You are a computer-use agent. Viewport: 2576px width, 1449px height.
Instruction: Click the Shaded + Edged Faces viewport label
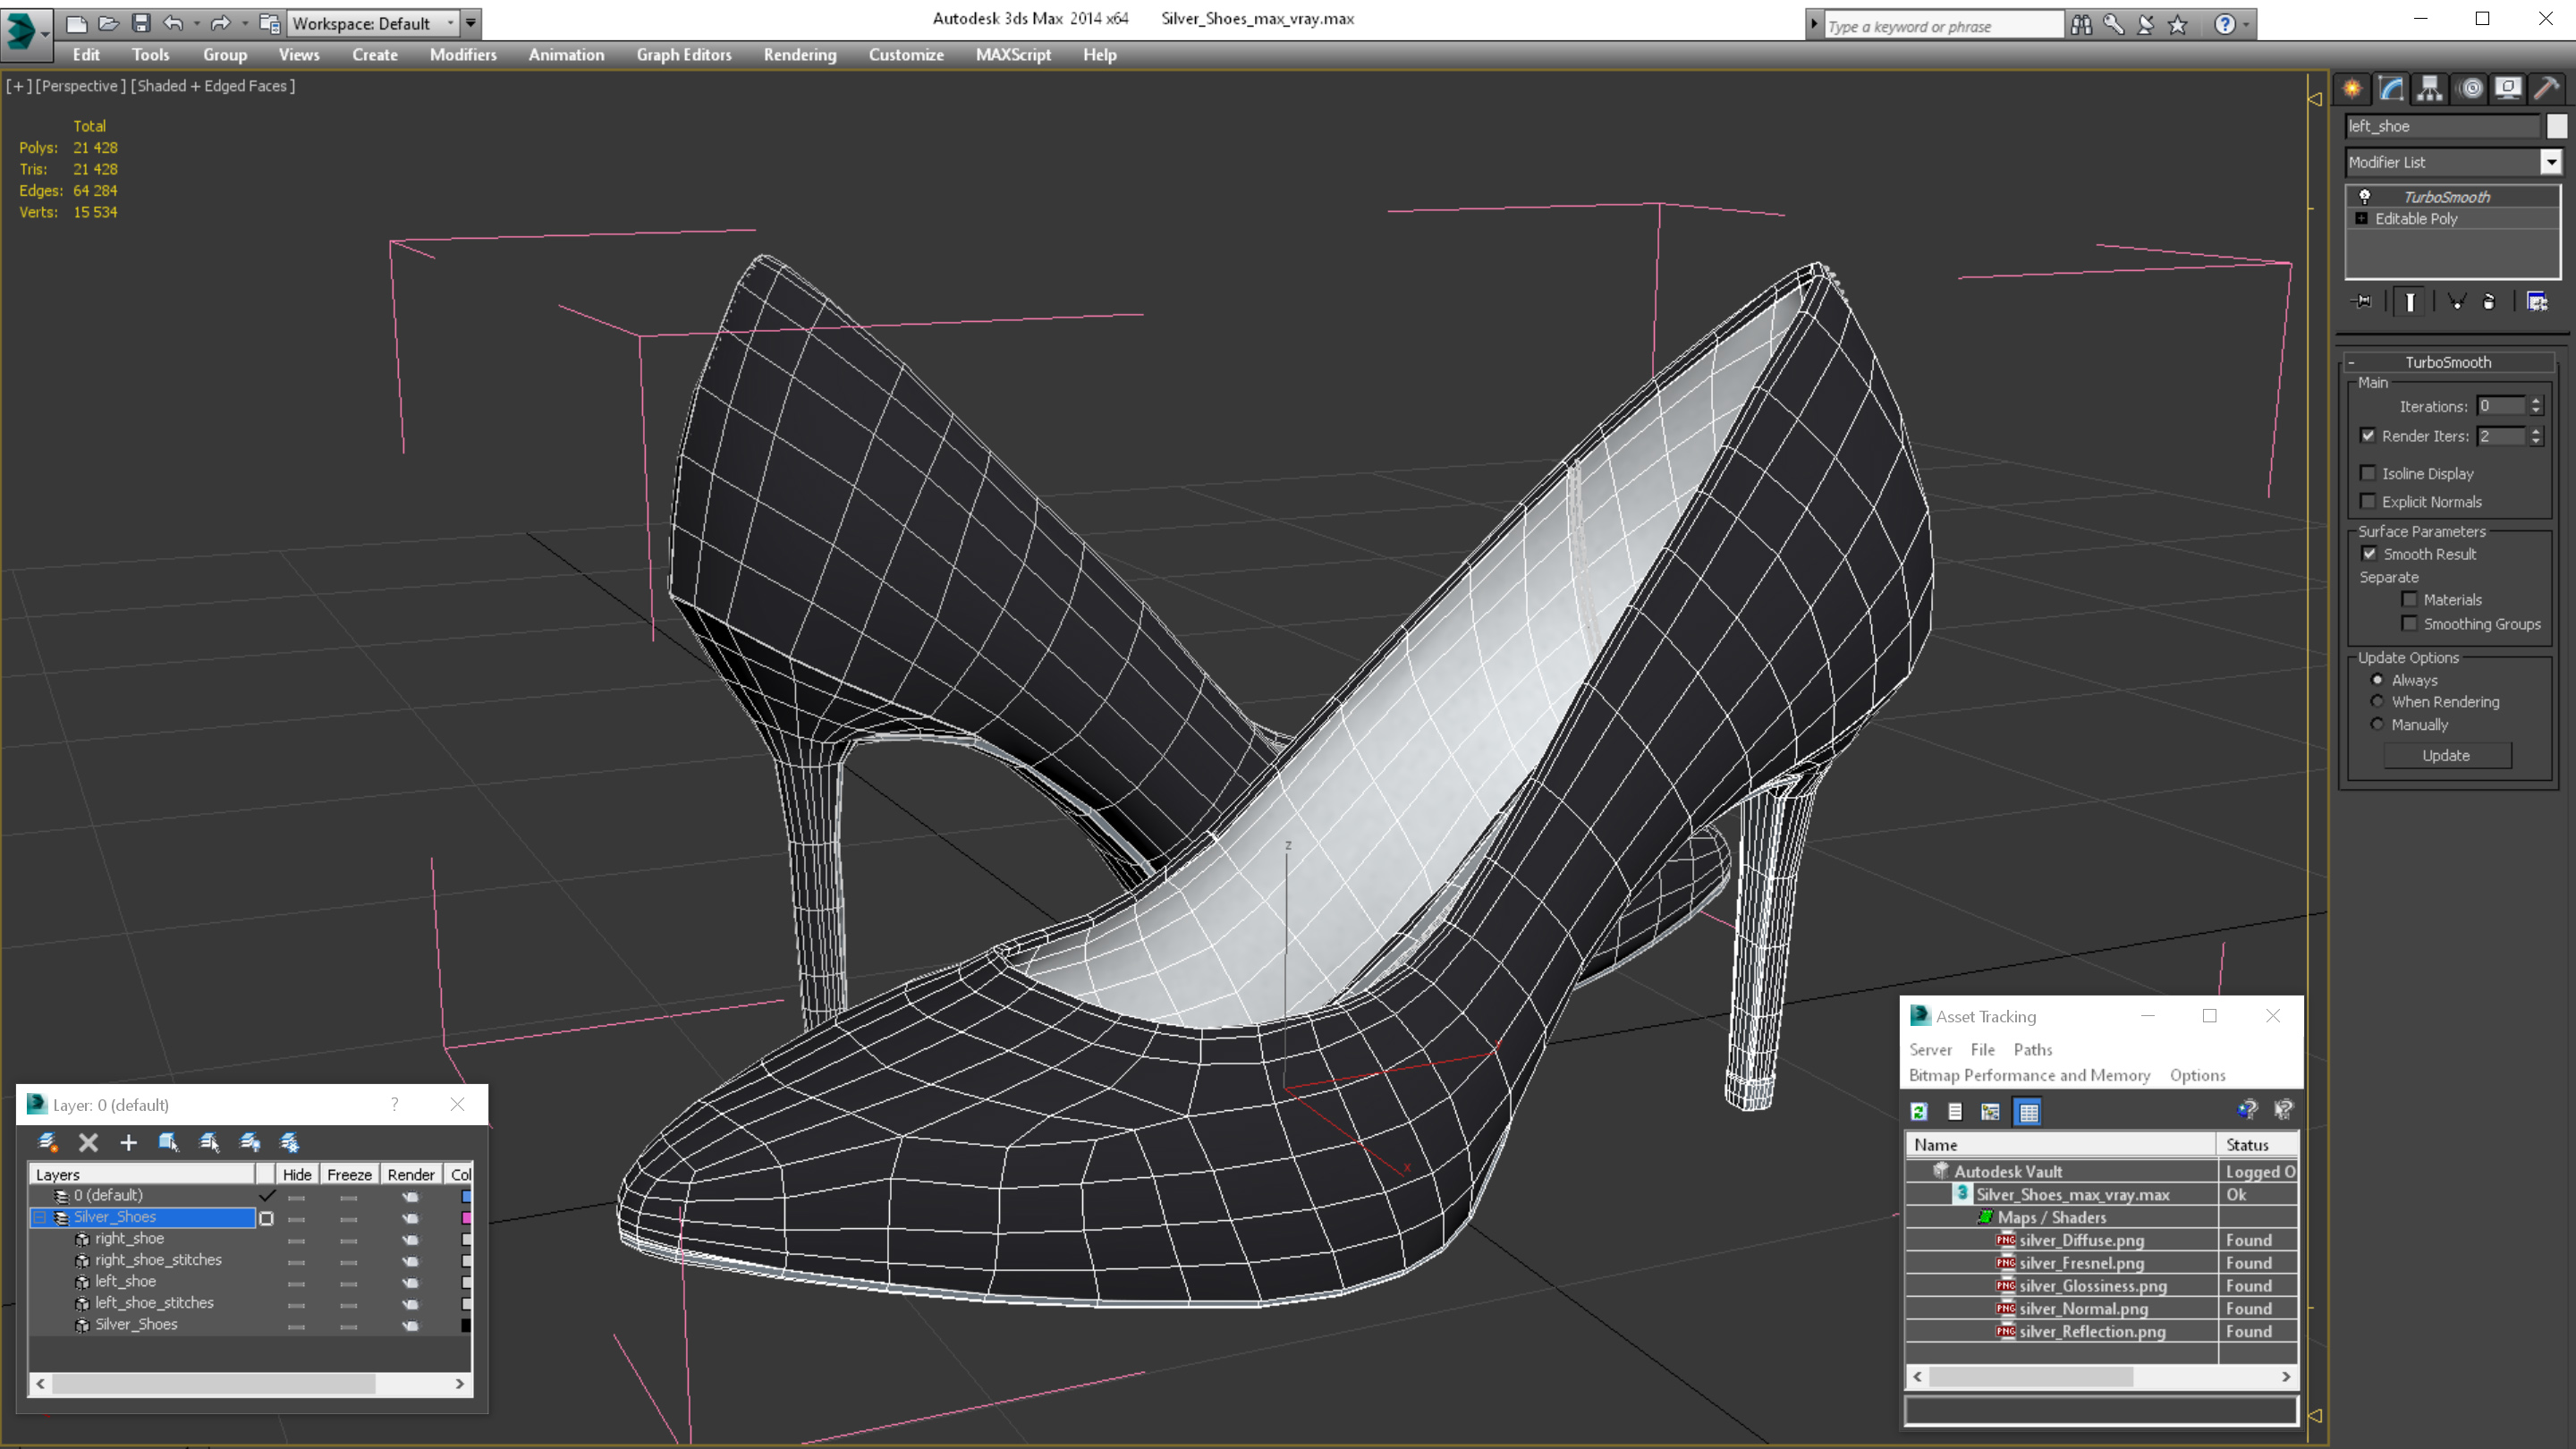pos(215,86)
